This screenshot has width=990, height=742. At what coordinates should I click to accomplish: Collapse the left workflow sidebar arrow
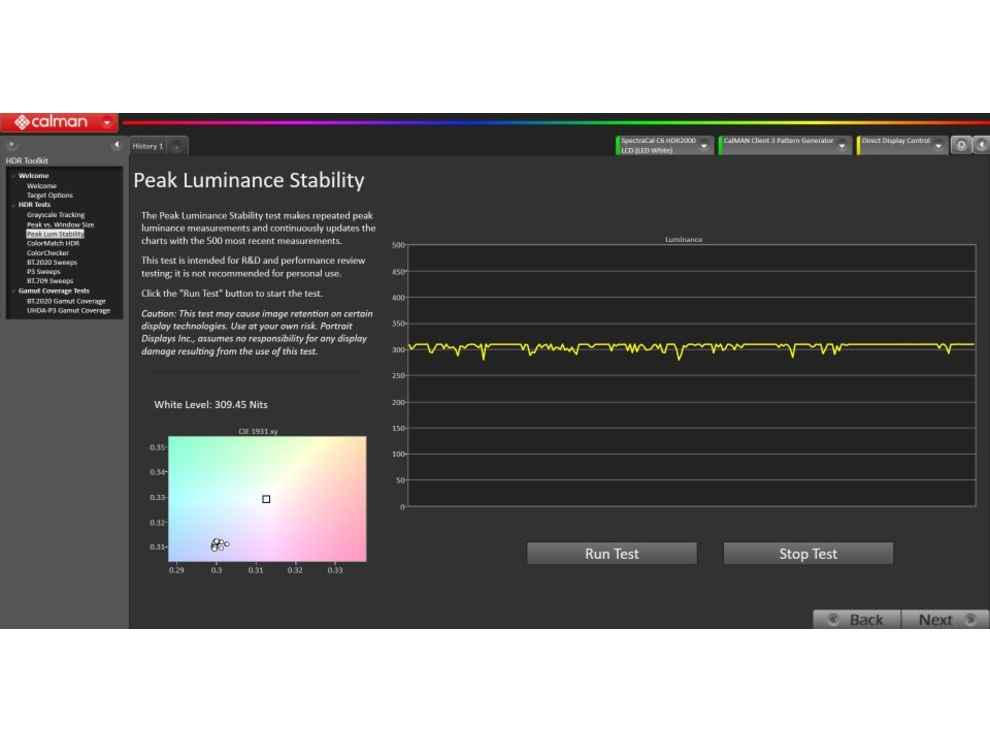(x=116, y=145)
